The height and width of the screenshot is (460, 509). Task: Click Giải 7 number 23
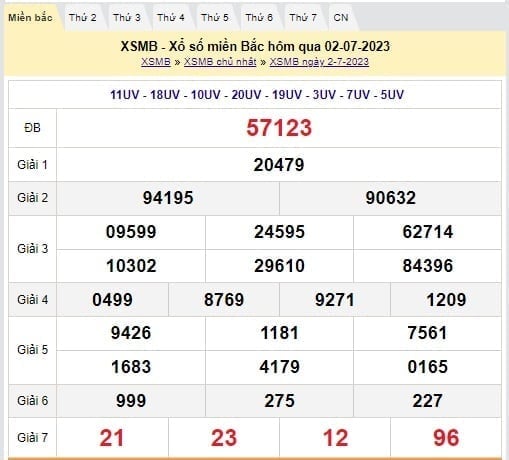pyautogui.click(x=224, y=438)
